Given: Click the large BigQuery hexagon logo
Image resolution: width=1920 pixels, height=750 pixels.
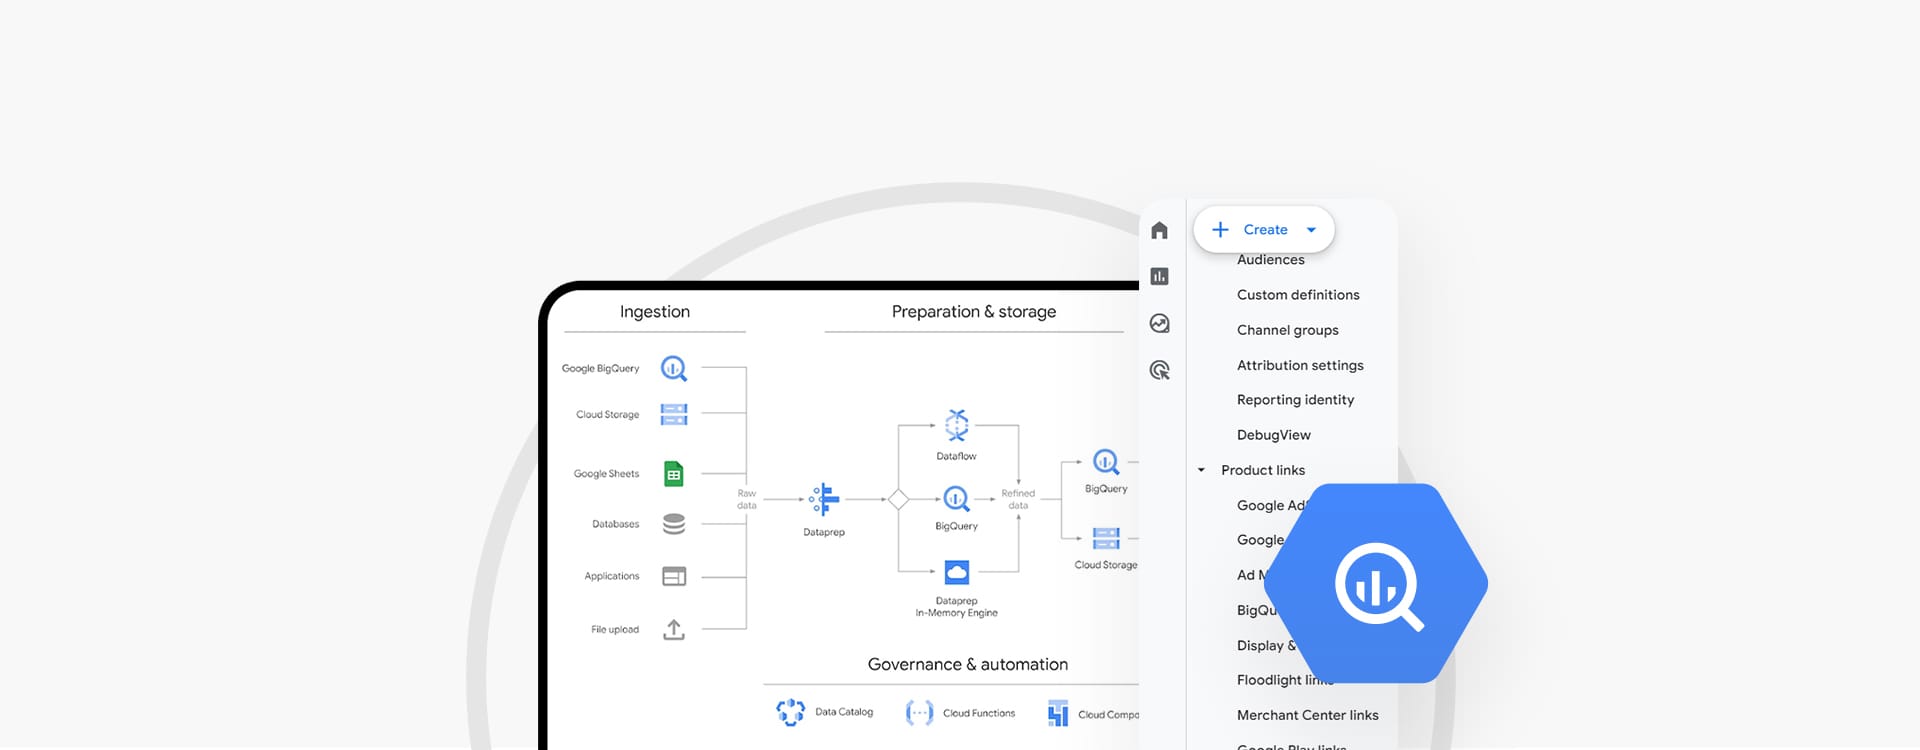Looking at the screenshot, I should (x=1377, y=584).
